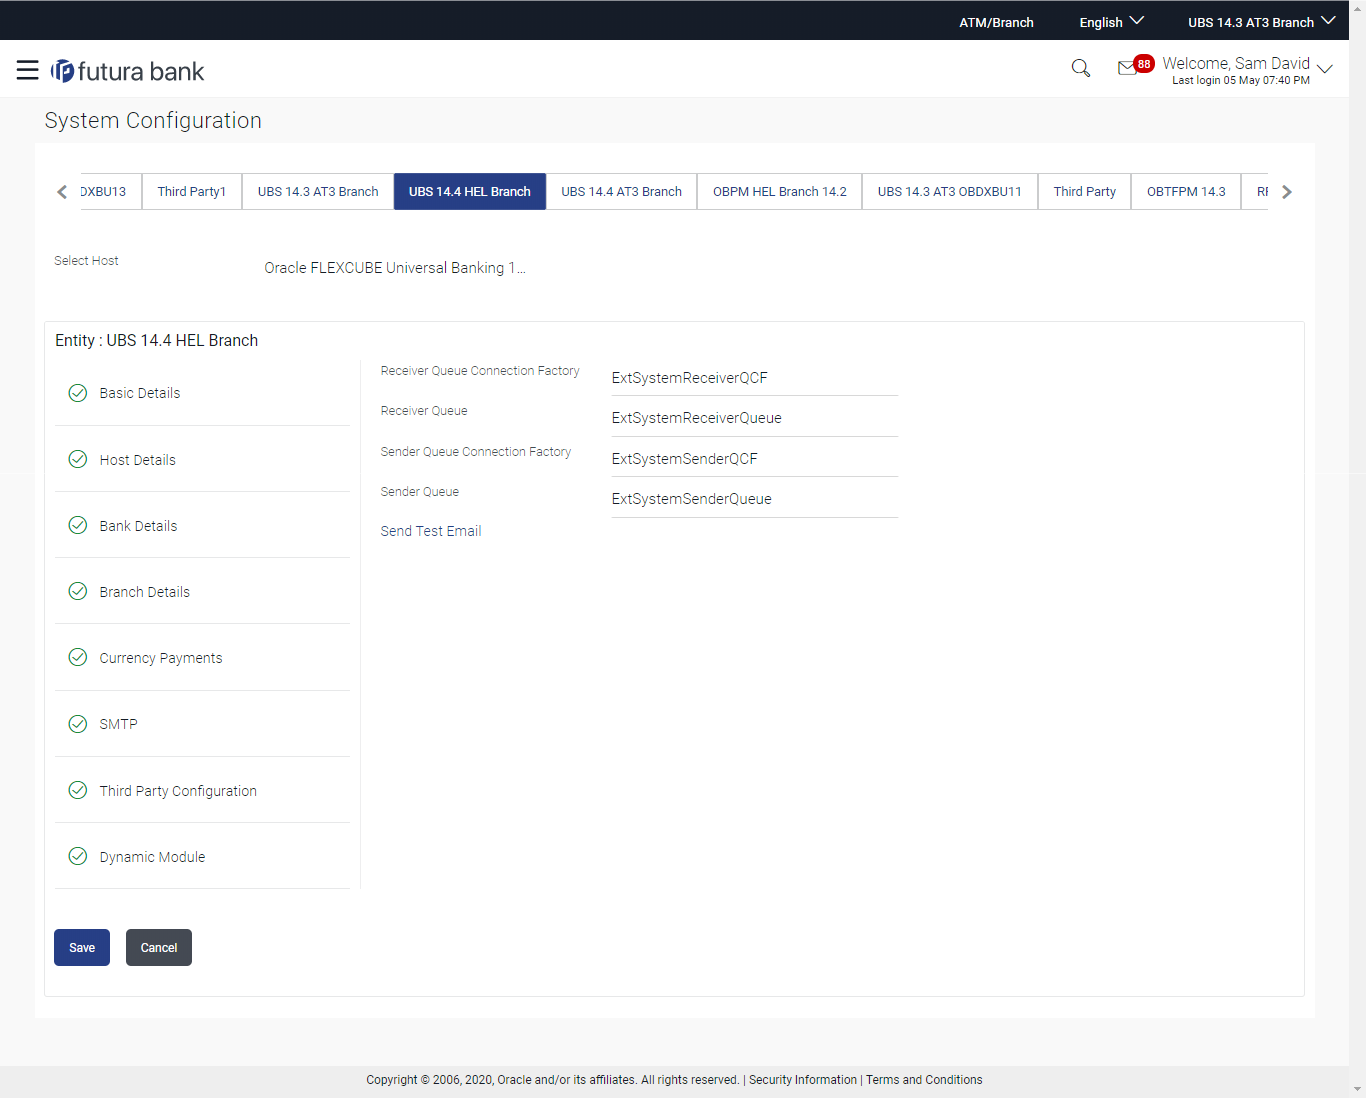Open the Security Information footer link
The width and height of the screenshot is (1366, 1098).
point(803,1080)
